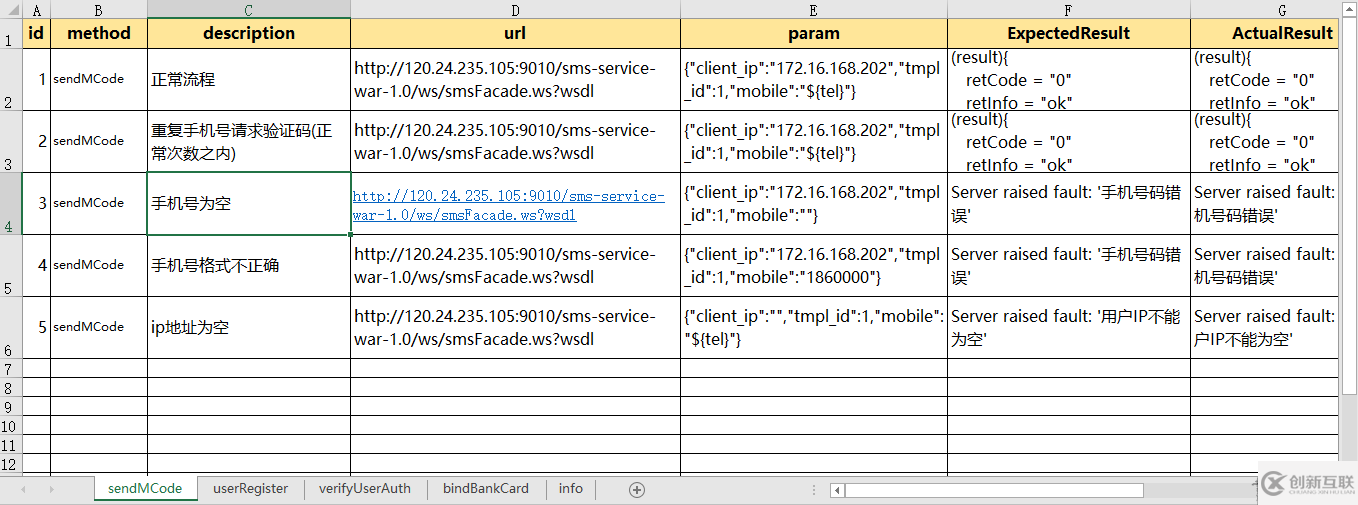The width and height of the screenshot is (1358, 505).
Task: Click the next sheet navigation arrow
Action: point(52,490)
